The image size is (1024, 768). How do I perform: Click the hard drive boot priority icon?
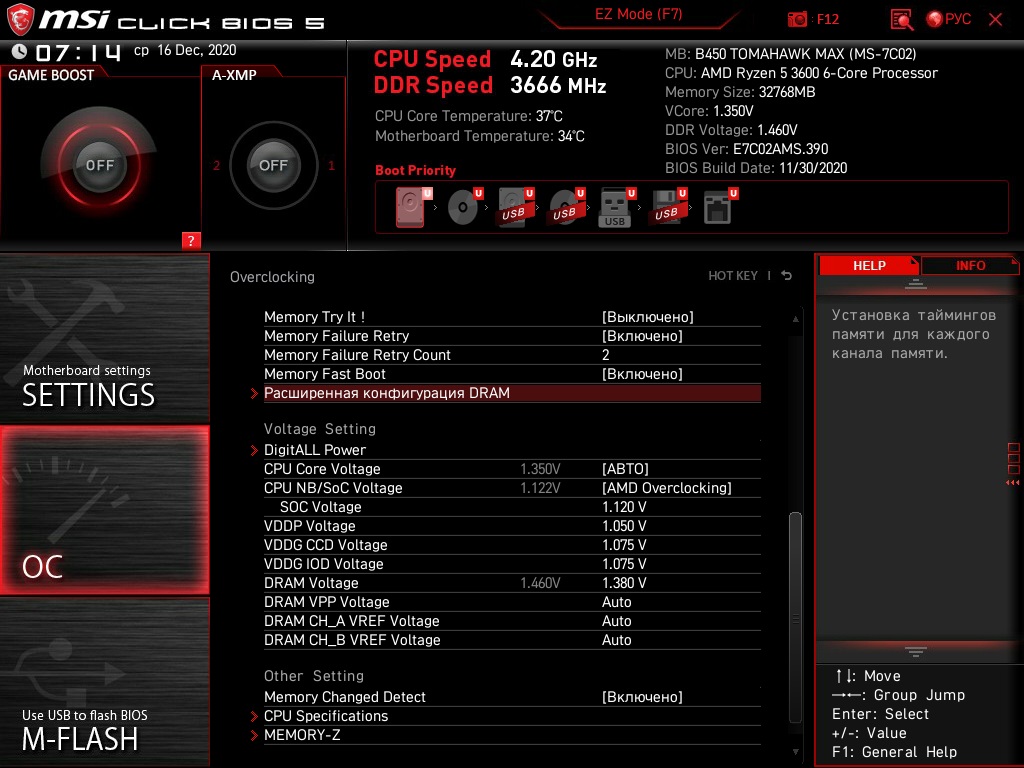[412, 208]
